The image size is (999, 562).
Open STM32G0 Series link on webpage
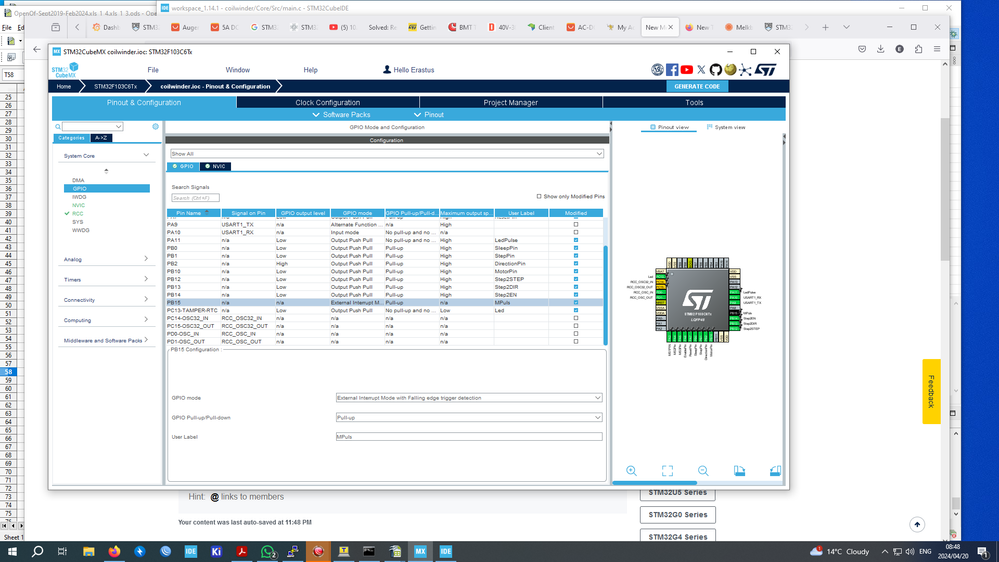coord(677,514)
